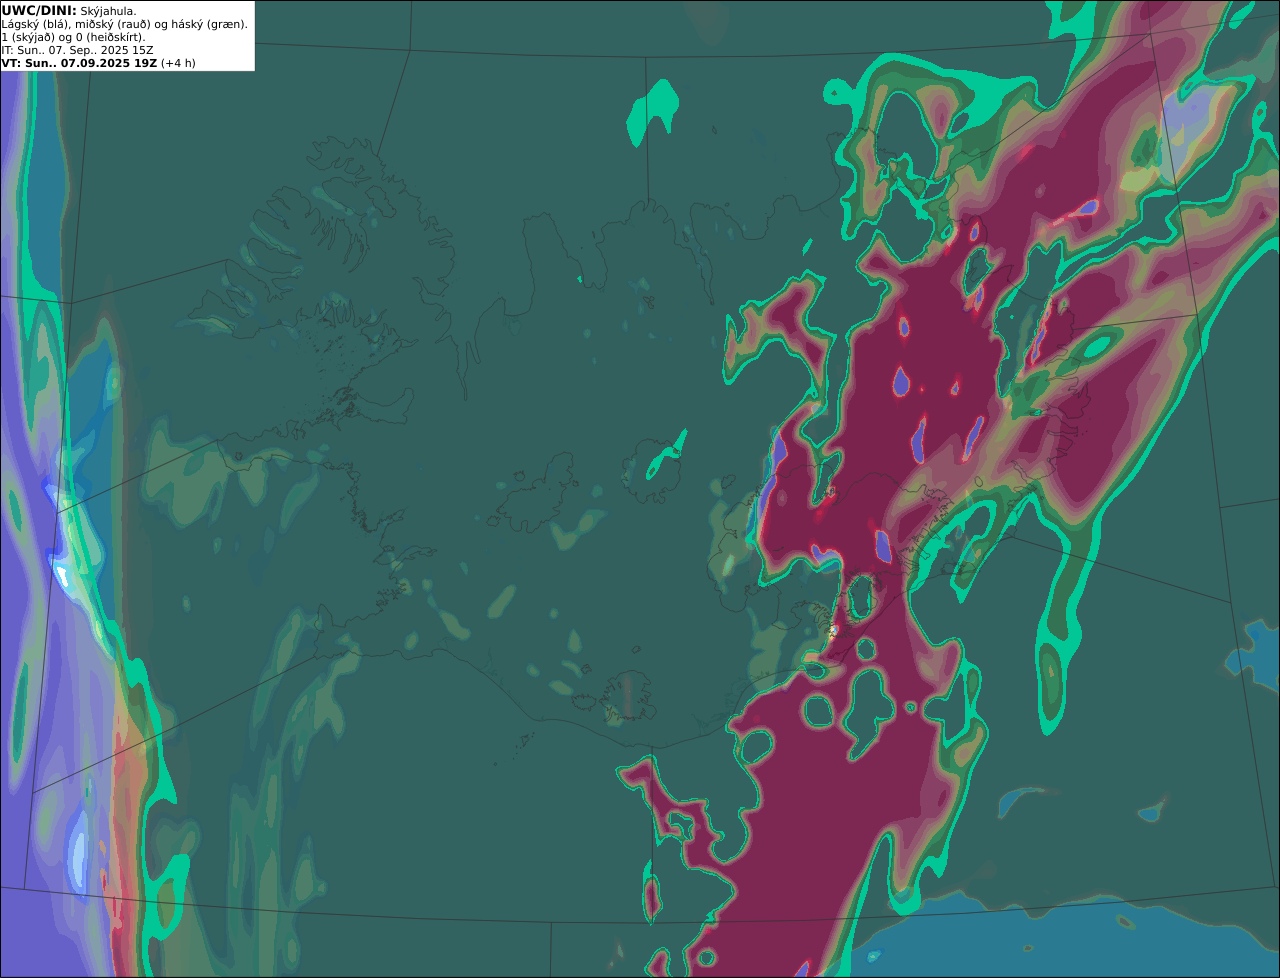Click the 'Lágský (blá), miðský (rauð)' legend line
1280x978 pixels.
(x=125, y=24)
